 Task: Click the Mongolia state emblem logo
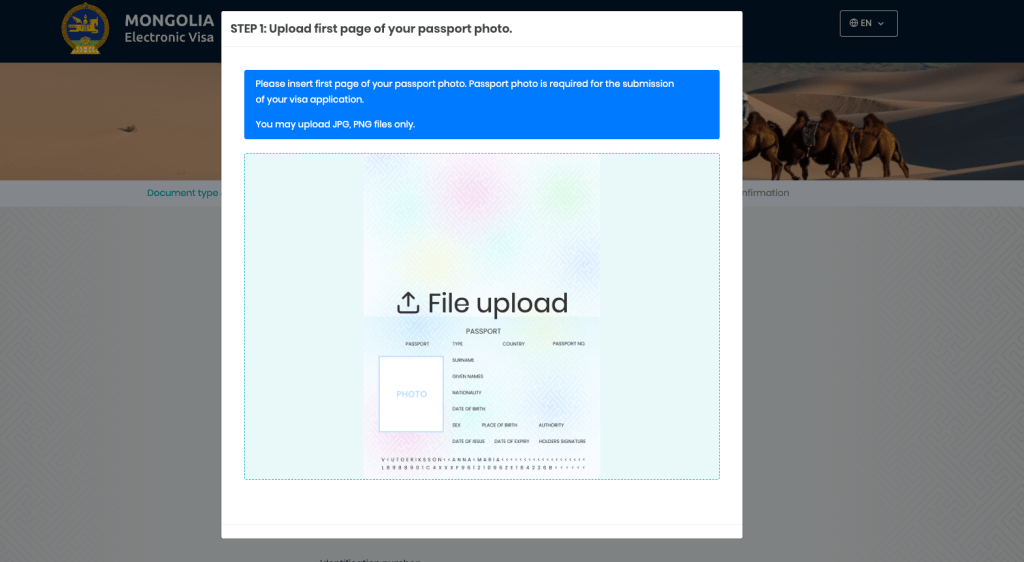(x=86, y=29)
